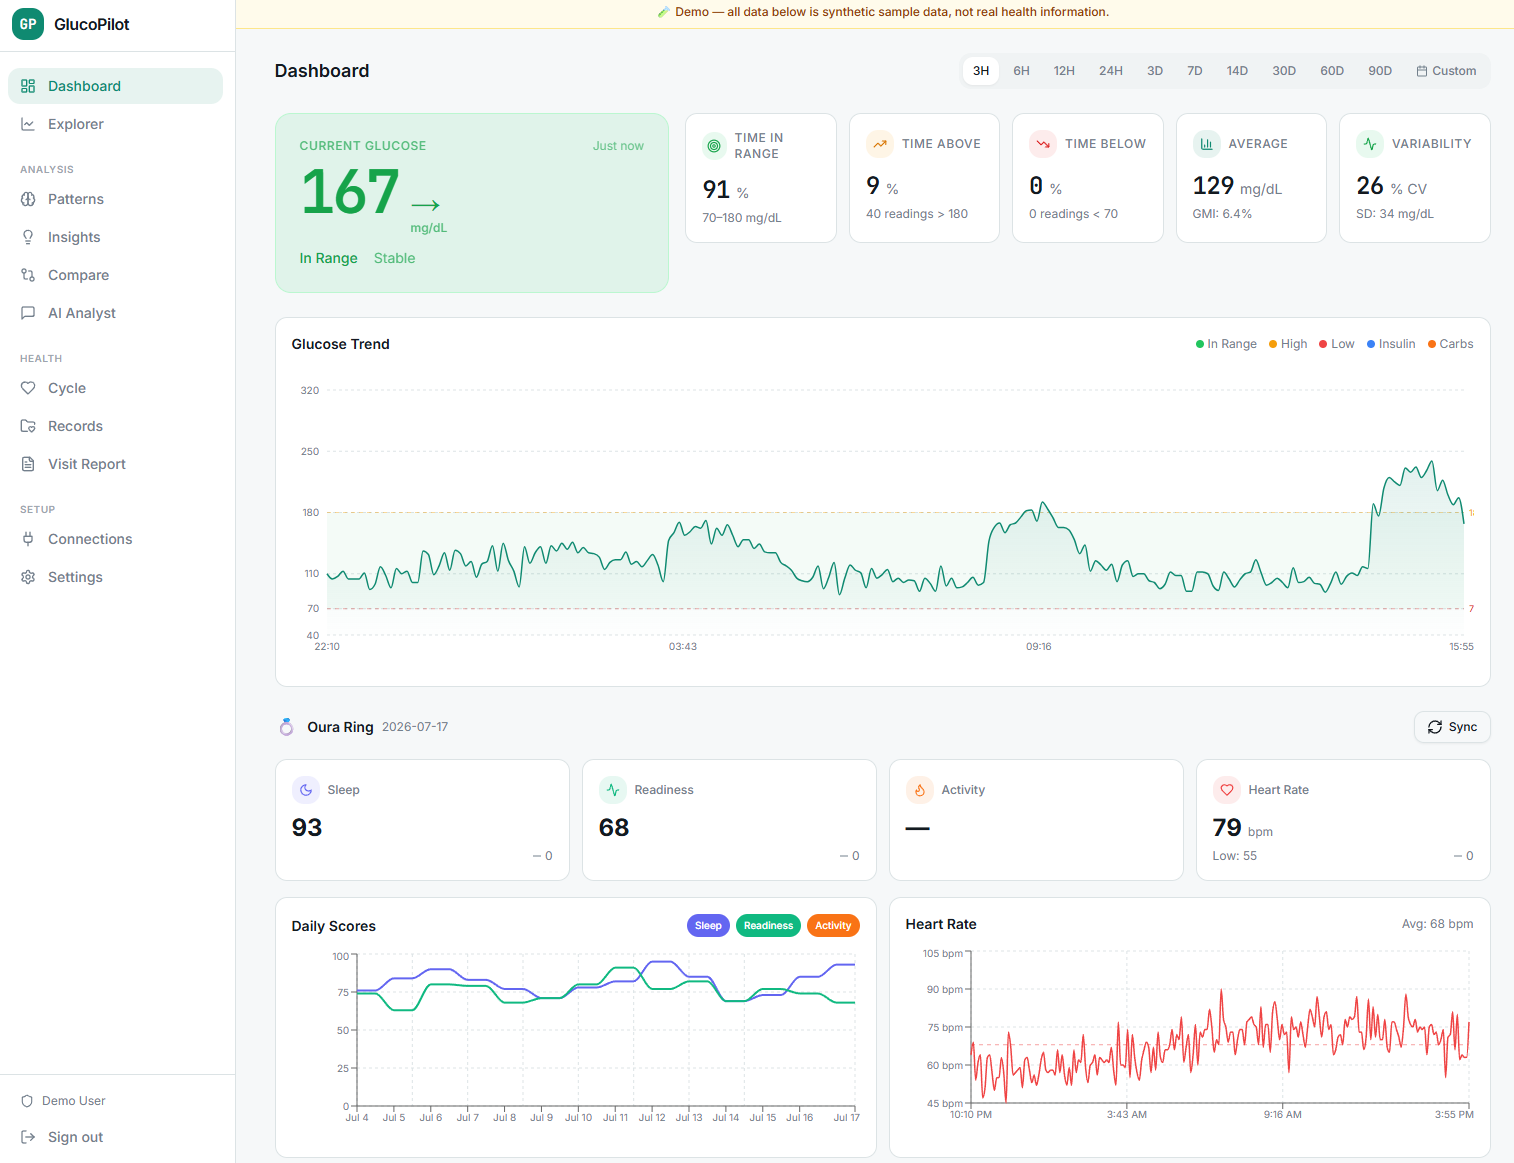Open the Compare page
Viewport: 1514px width, 1163px height.
coord(115,275)
